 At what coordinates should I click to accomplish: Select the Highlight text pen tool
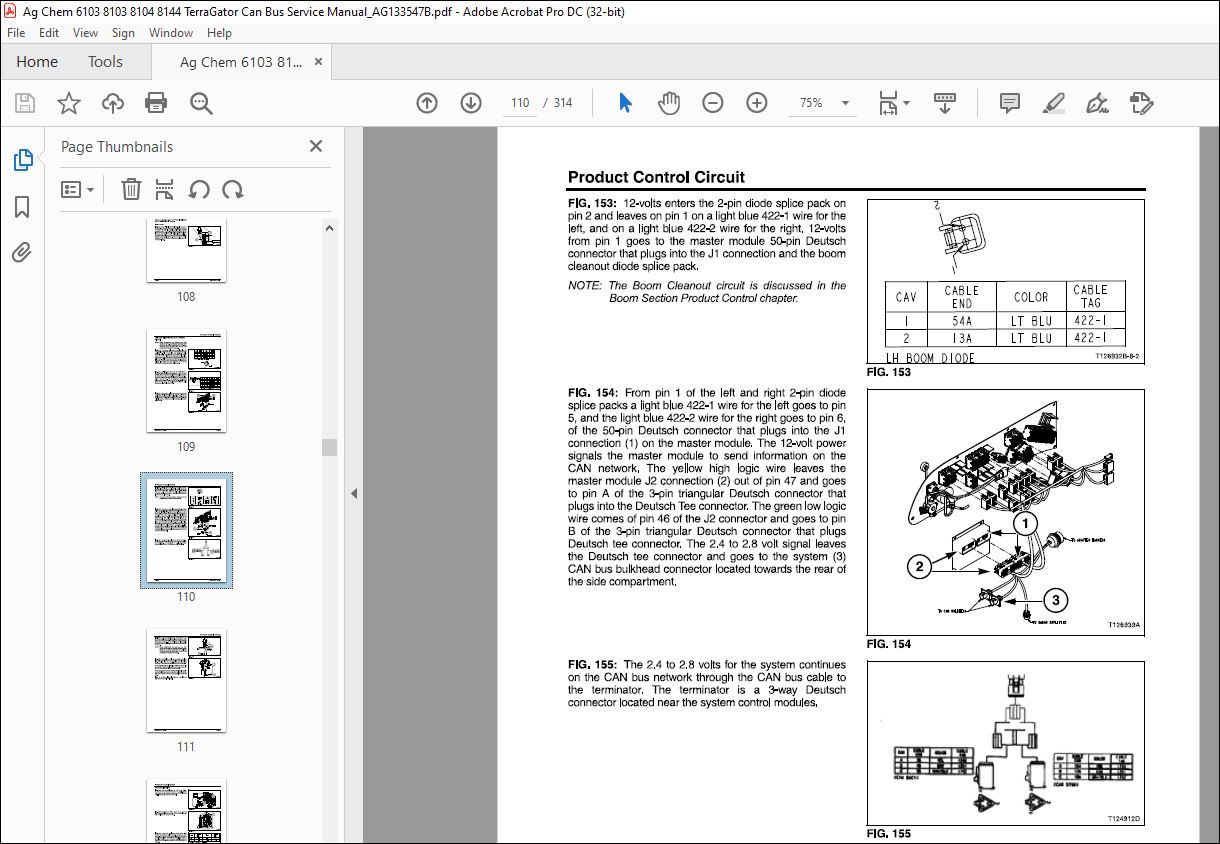coord(1053,103)
